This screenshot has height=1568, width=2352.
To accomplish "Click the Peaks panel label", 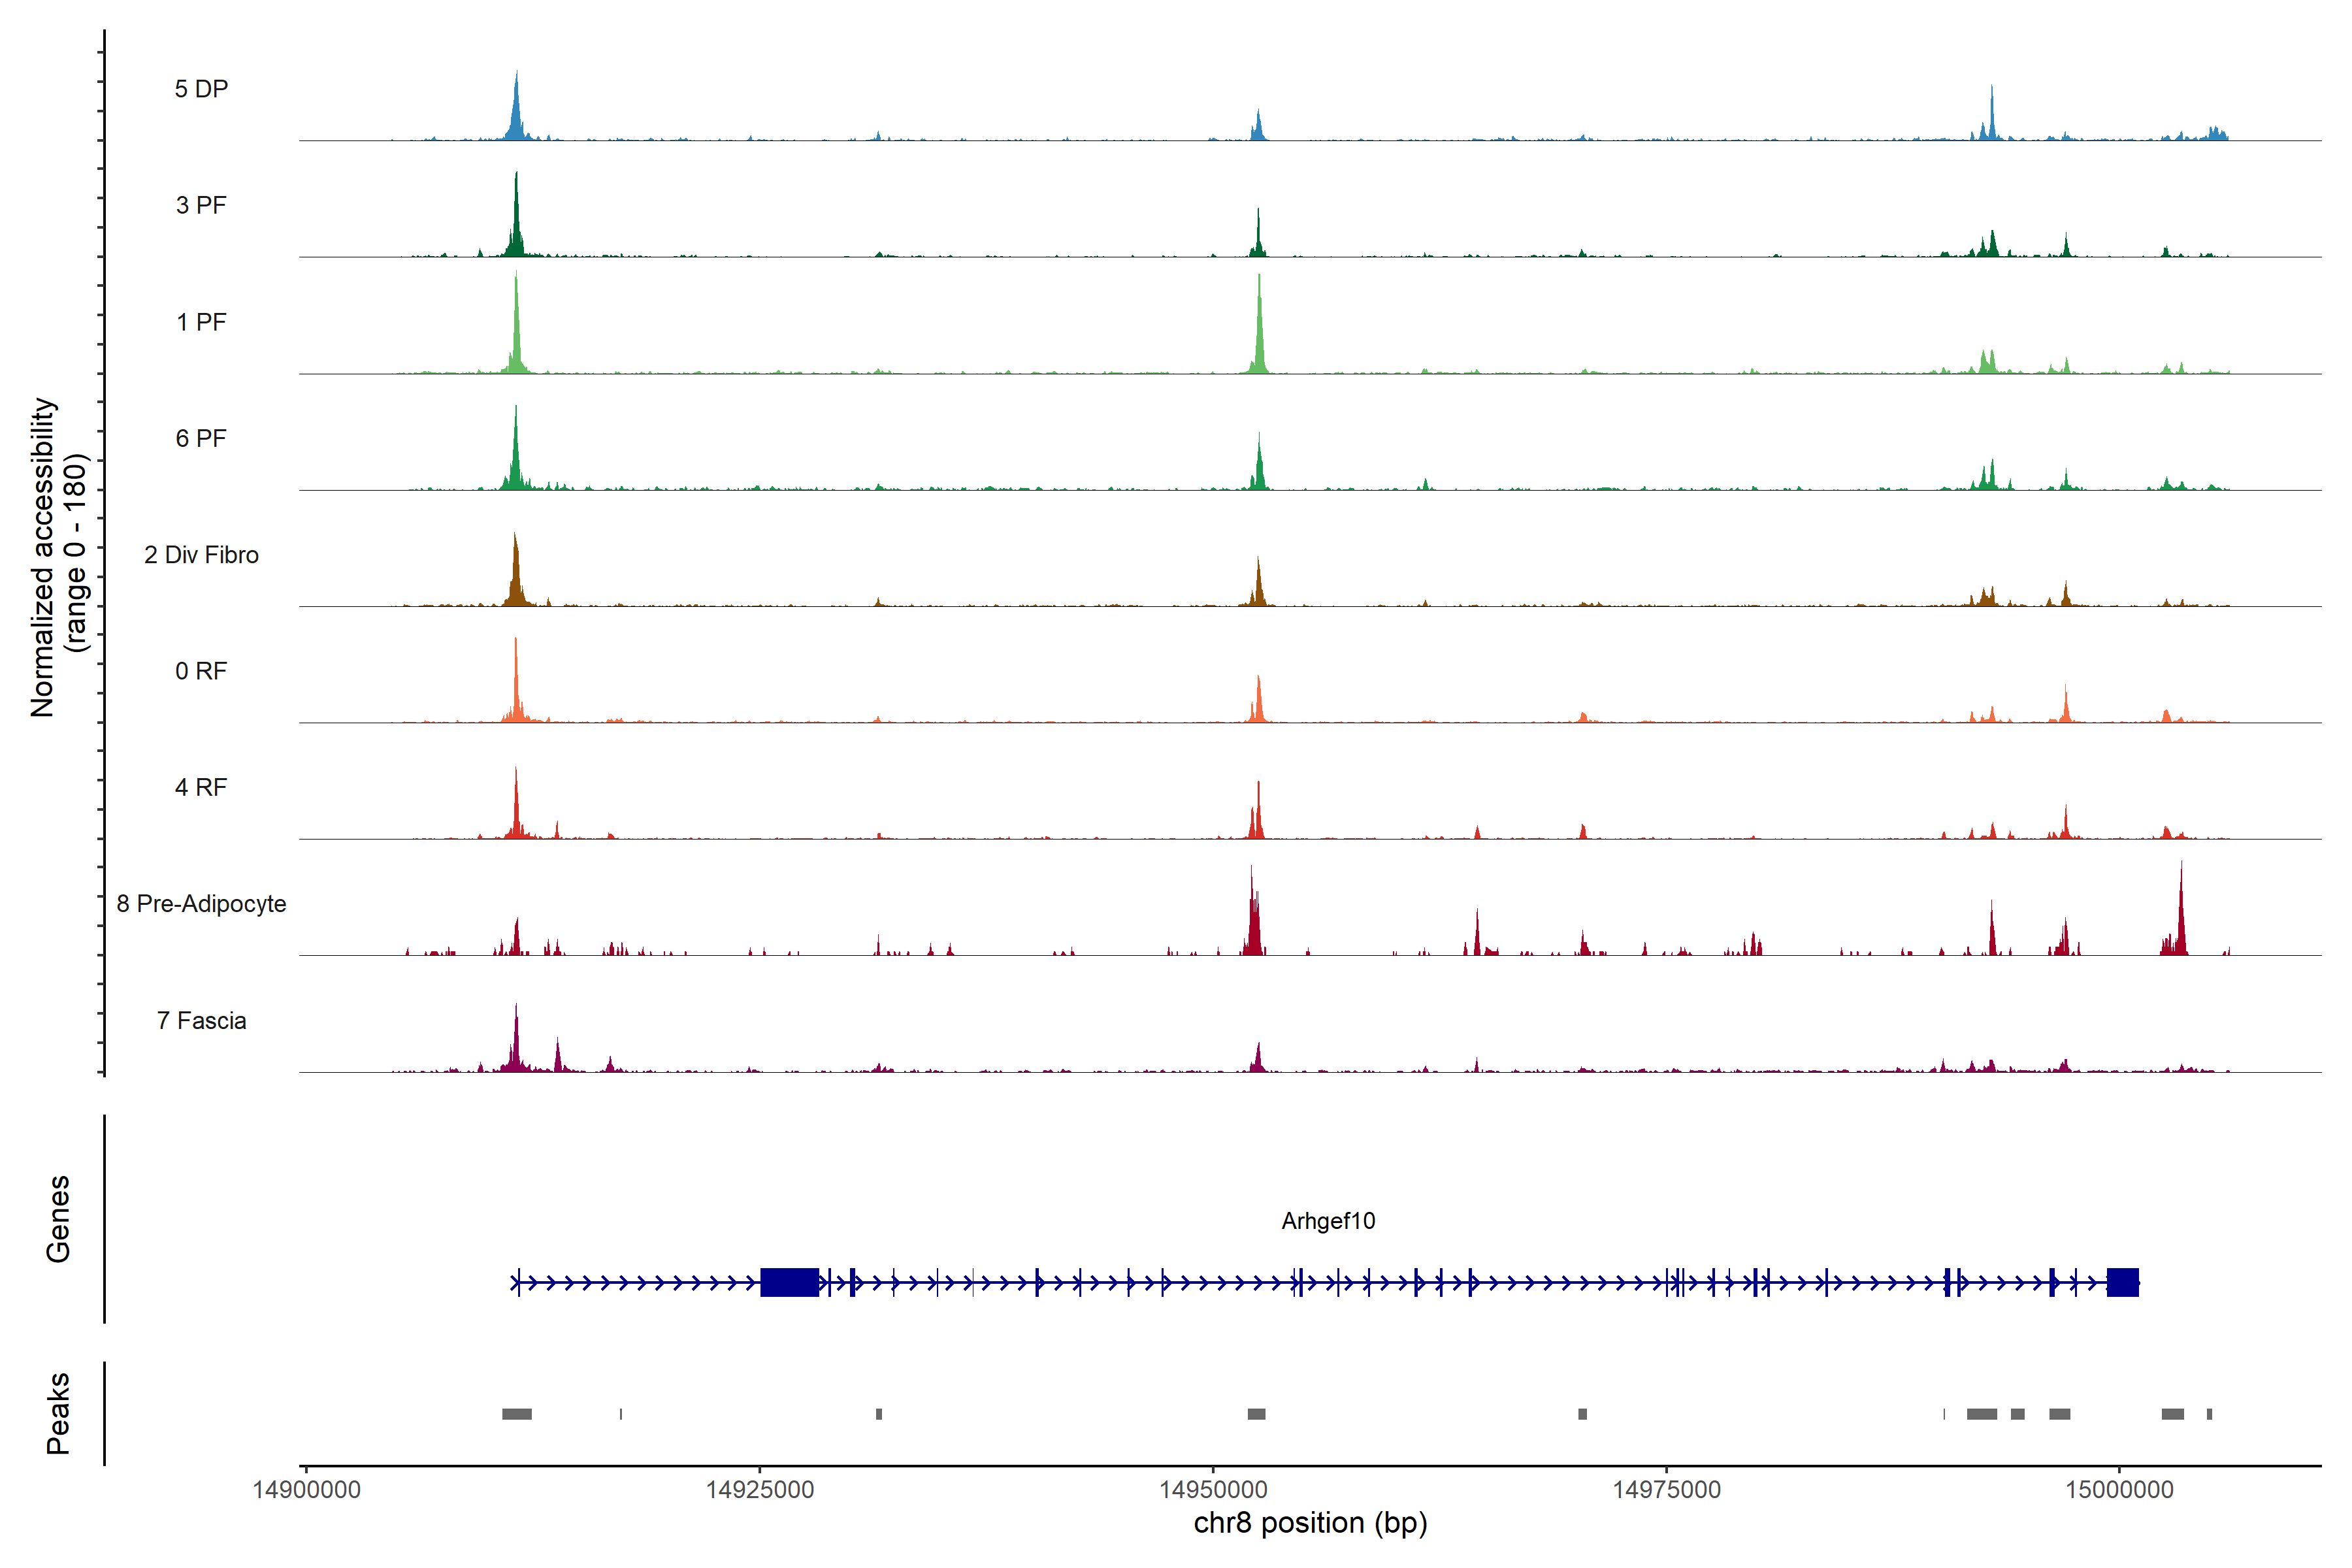I will coord(58,1413).
